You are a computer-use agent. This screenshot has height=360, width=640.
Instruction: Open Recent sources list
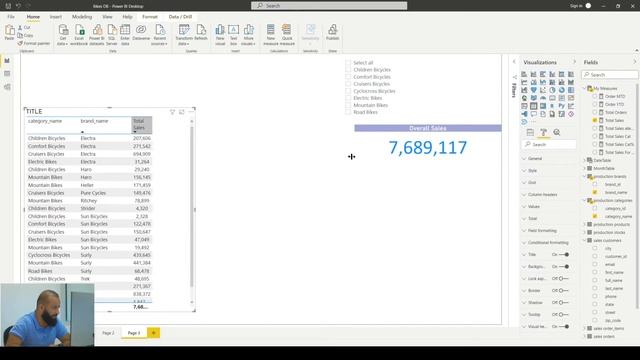(160, 35)
